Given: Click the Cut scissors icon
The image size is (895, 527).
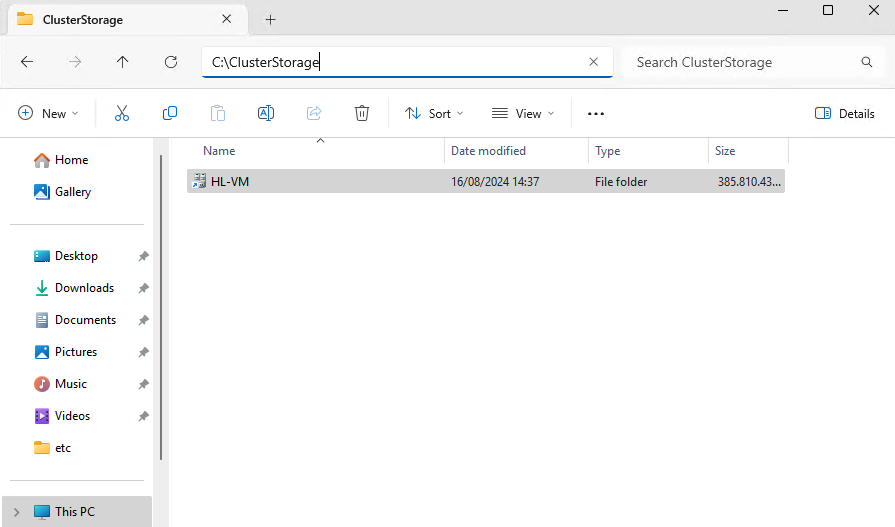Looking at the screenshot, I should click(x=122, y=114).
